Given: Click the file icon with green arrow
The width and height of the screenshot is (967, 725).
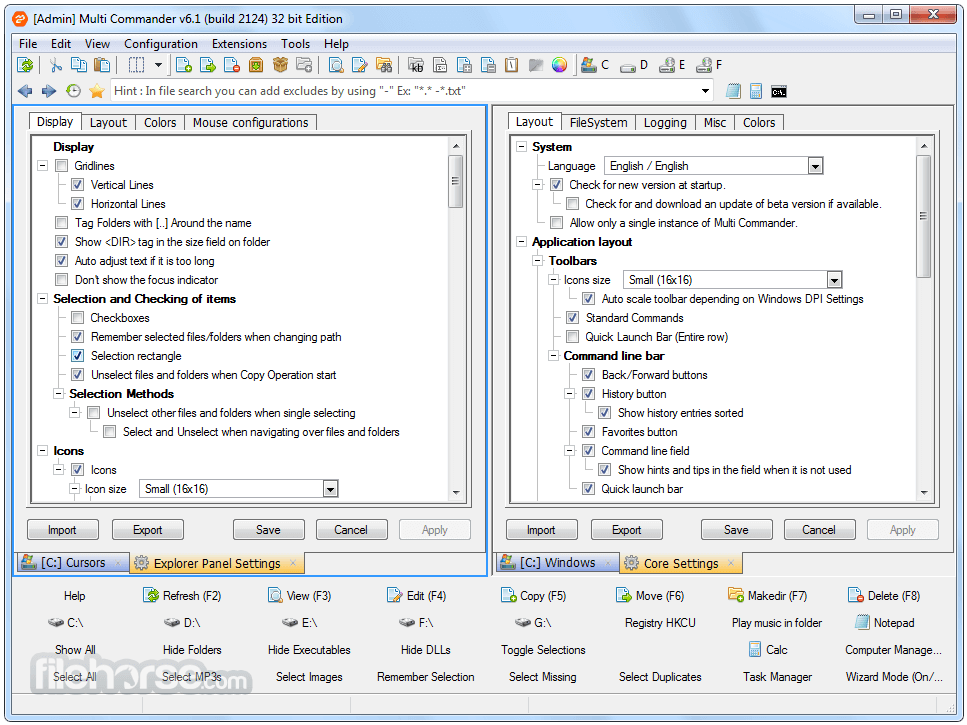Looking at the screenshot, I should coord(208,65).
